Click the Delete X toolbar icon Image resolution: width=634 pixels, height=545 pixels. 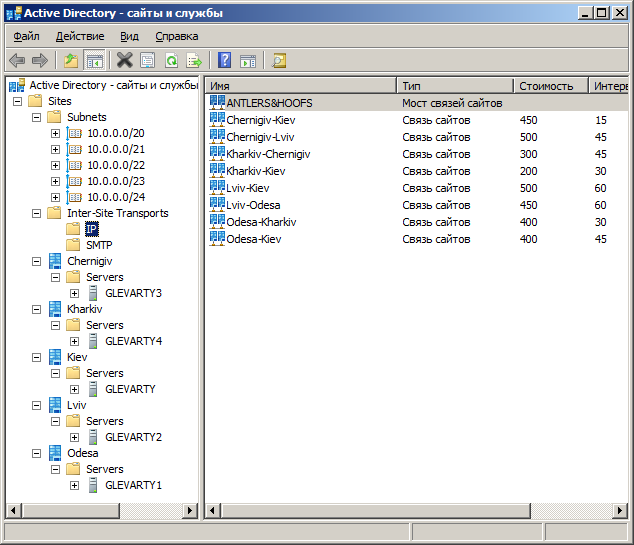point(125,61)
